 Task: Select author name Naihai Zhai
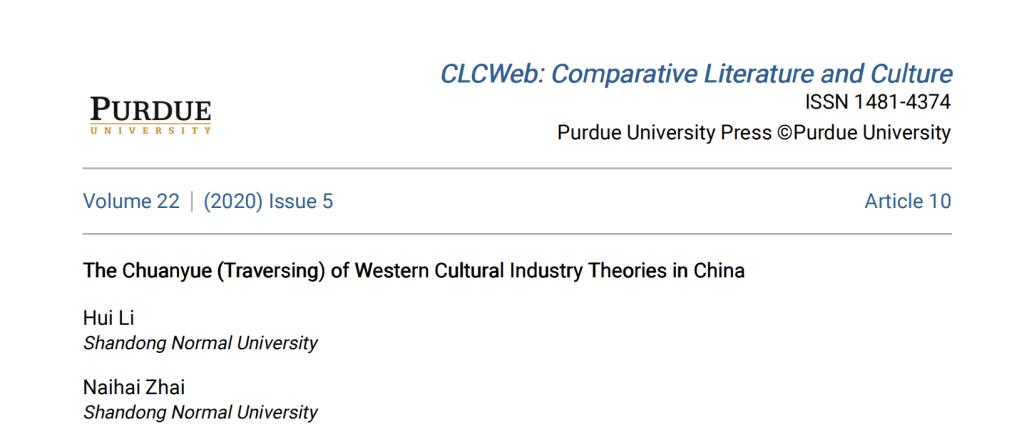pos(134,387)
